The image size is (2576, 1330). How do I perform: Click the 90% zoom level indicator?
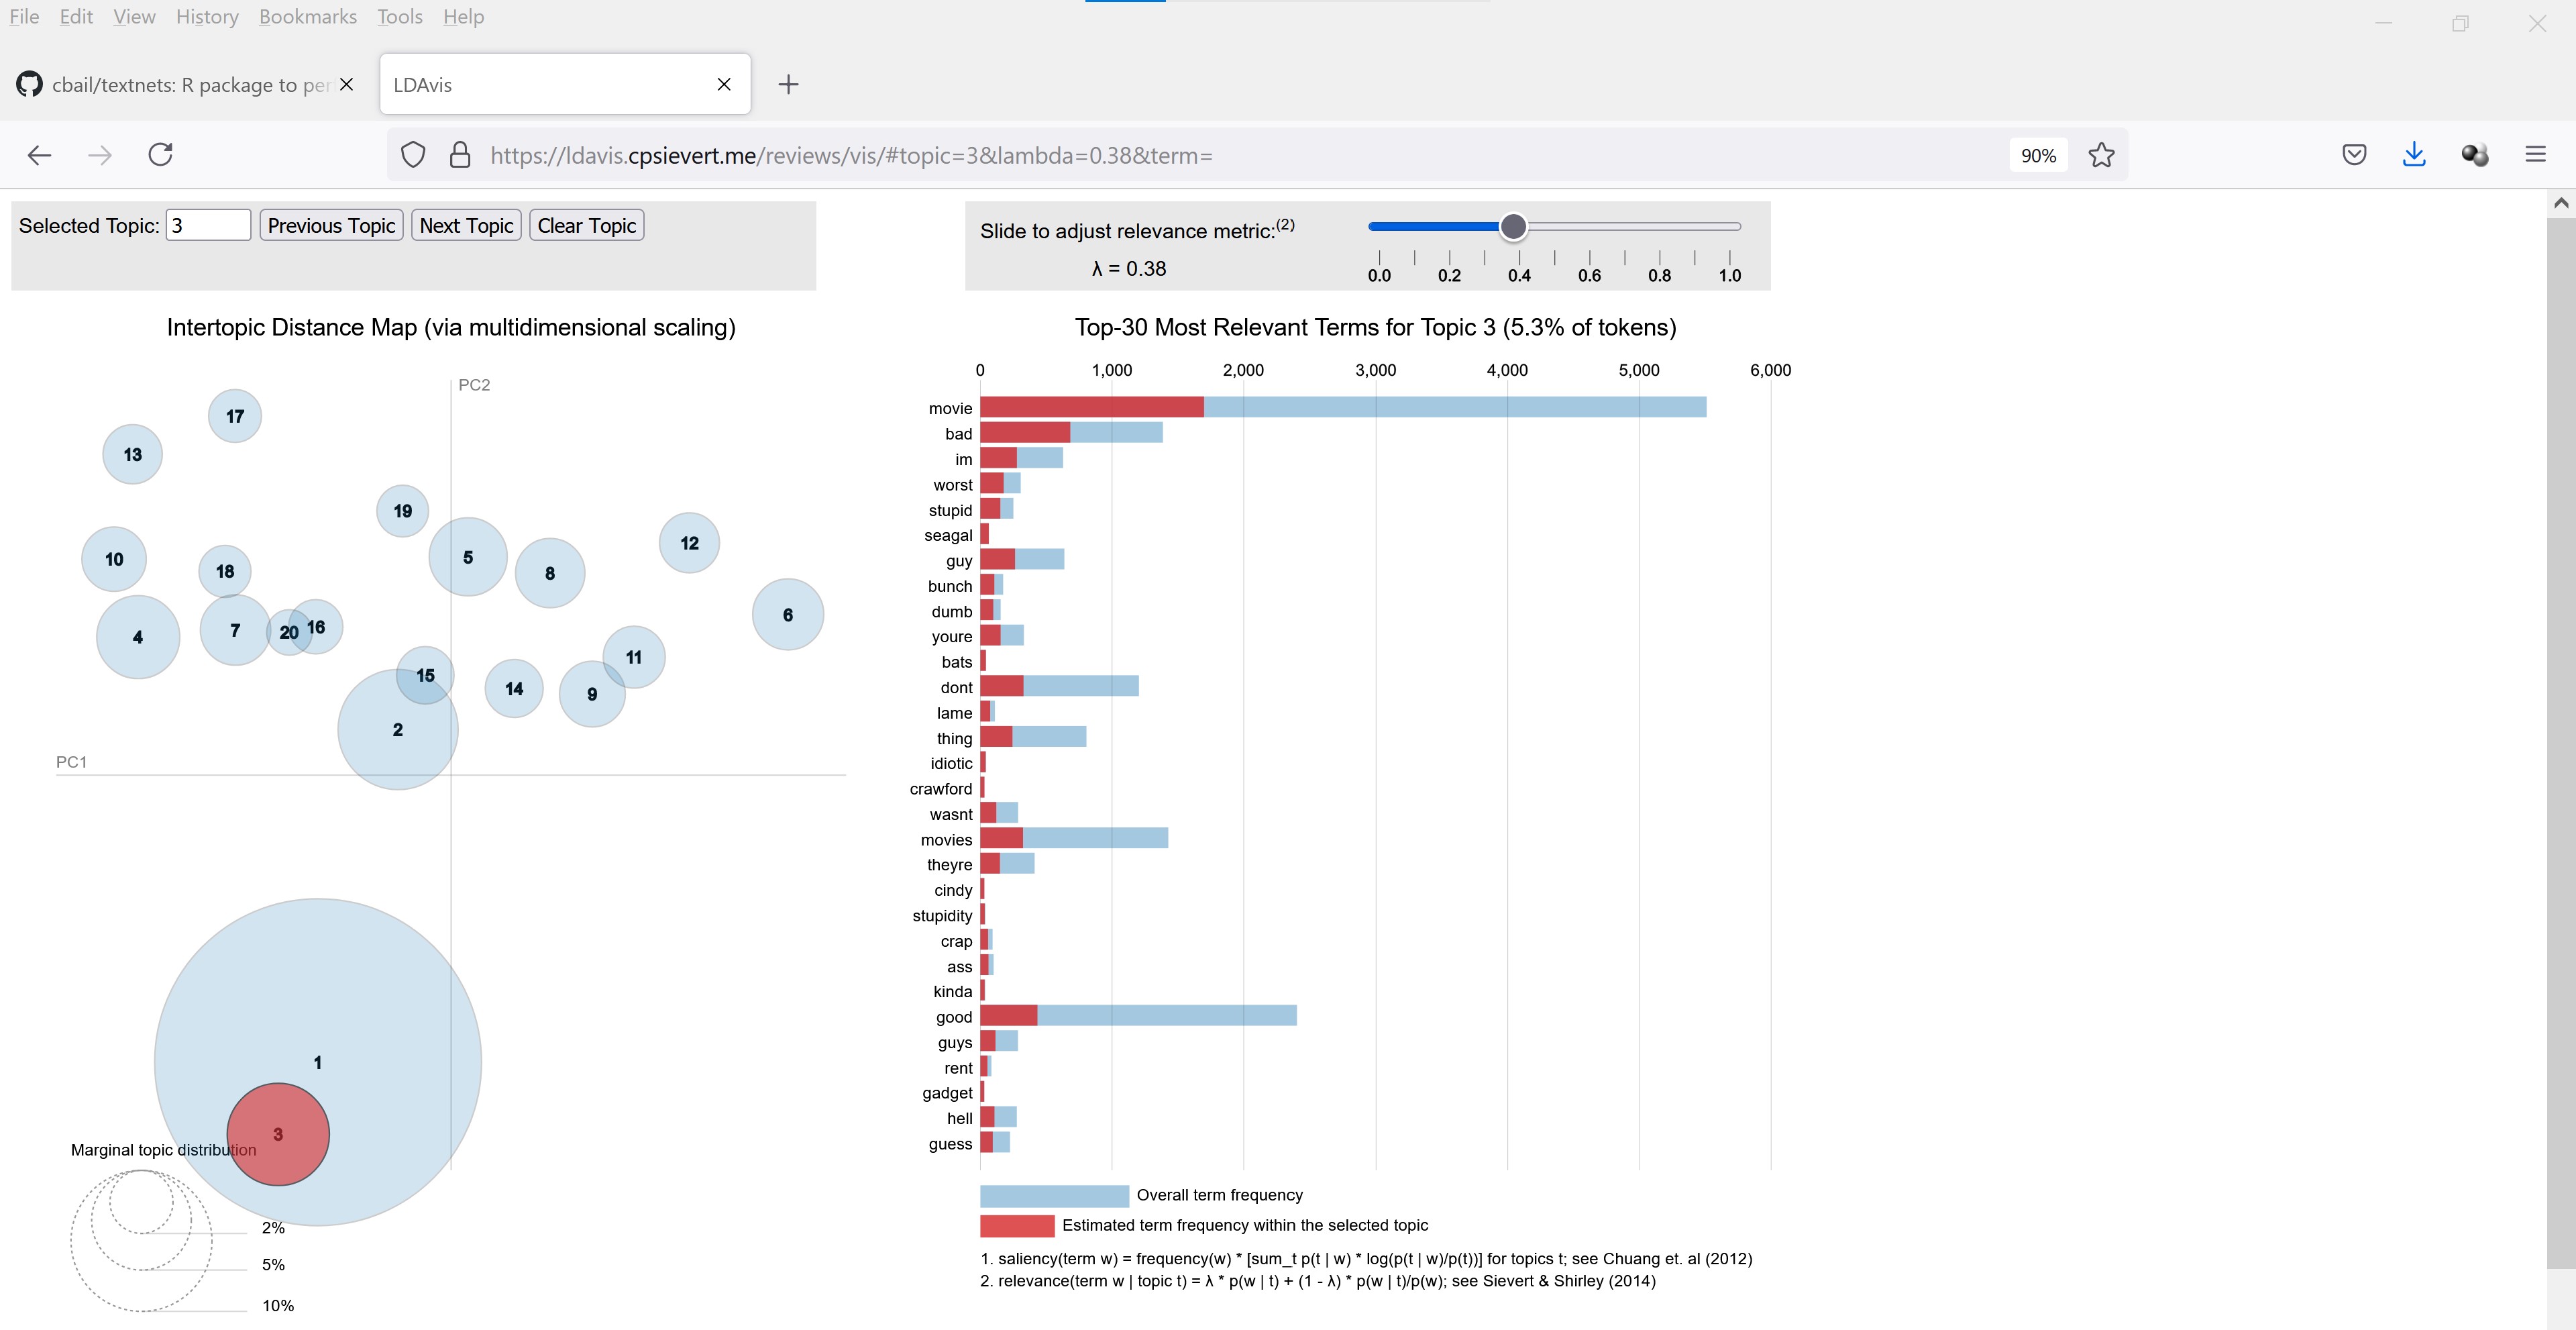(x=2038, y=155)
